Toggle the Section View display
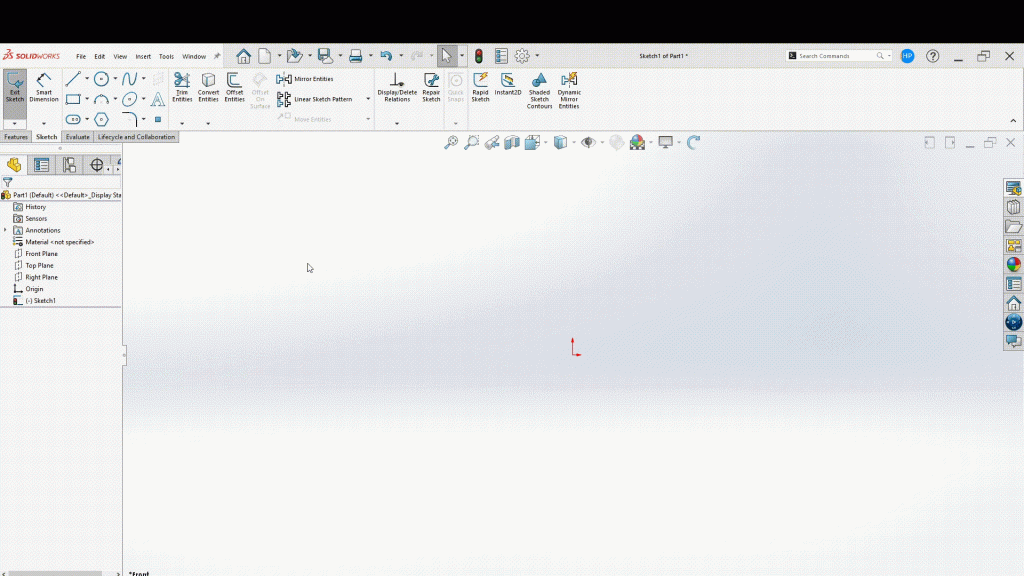This screenshot has height=576, width=1024. point(511,142)
